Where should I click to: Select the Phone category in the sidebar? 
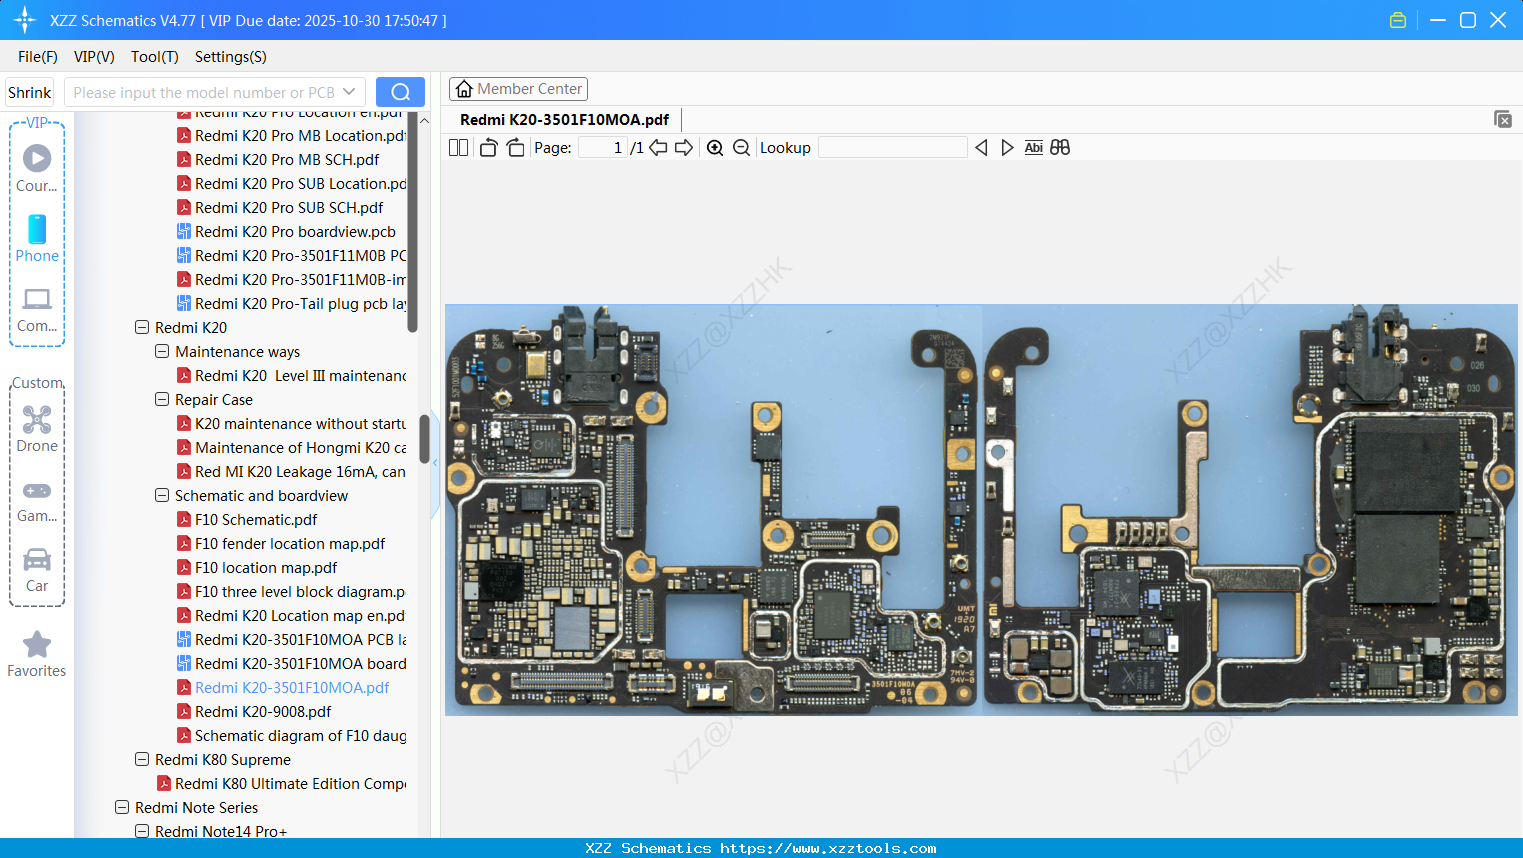click(37, 238)
